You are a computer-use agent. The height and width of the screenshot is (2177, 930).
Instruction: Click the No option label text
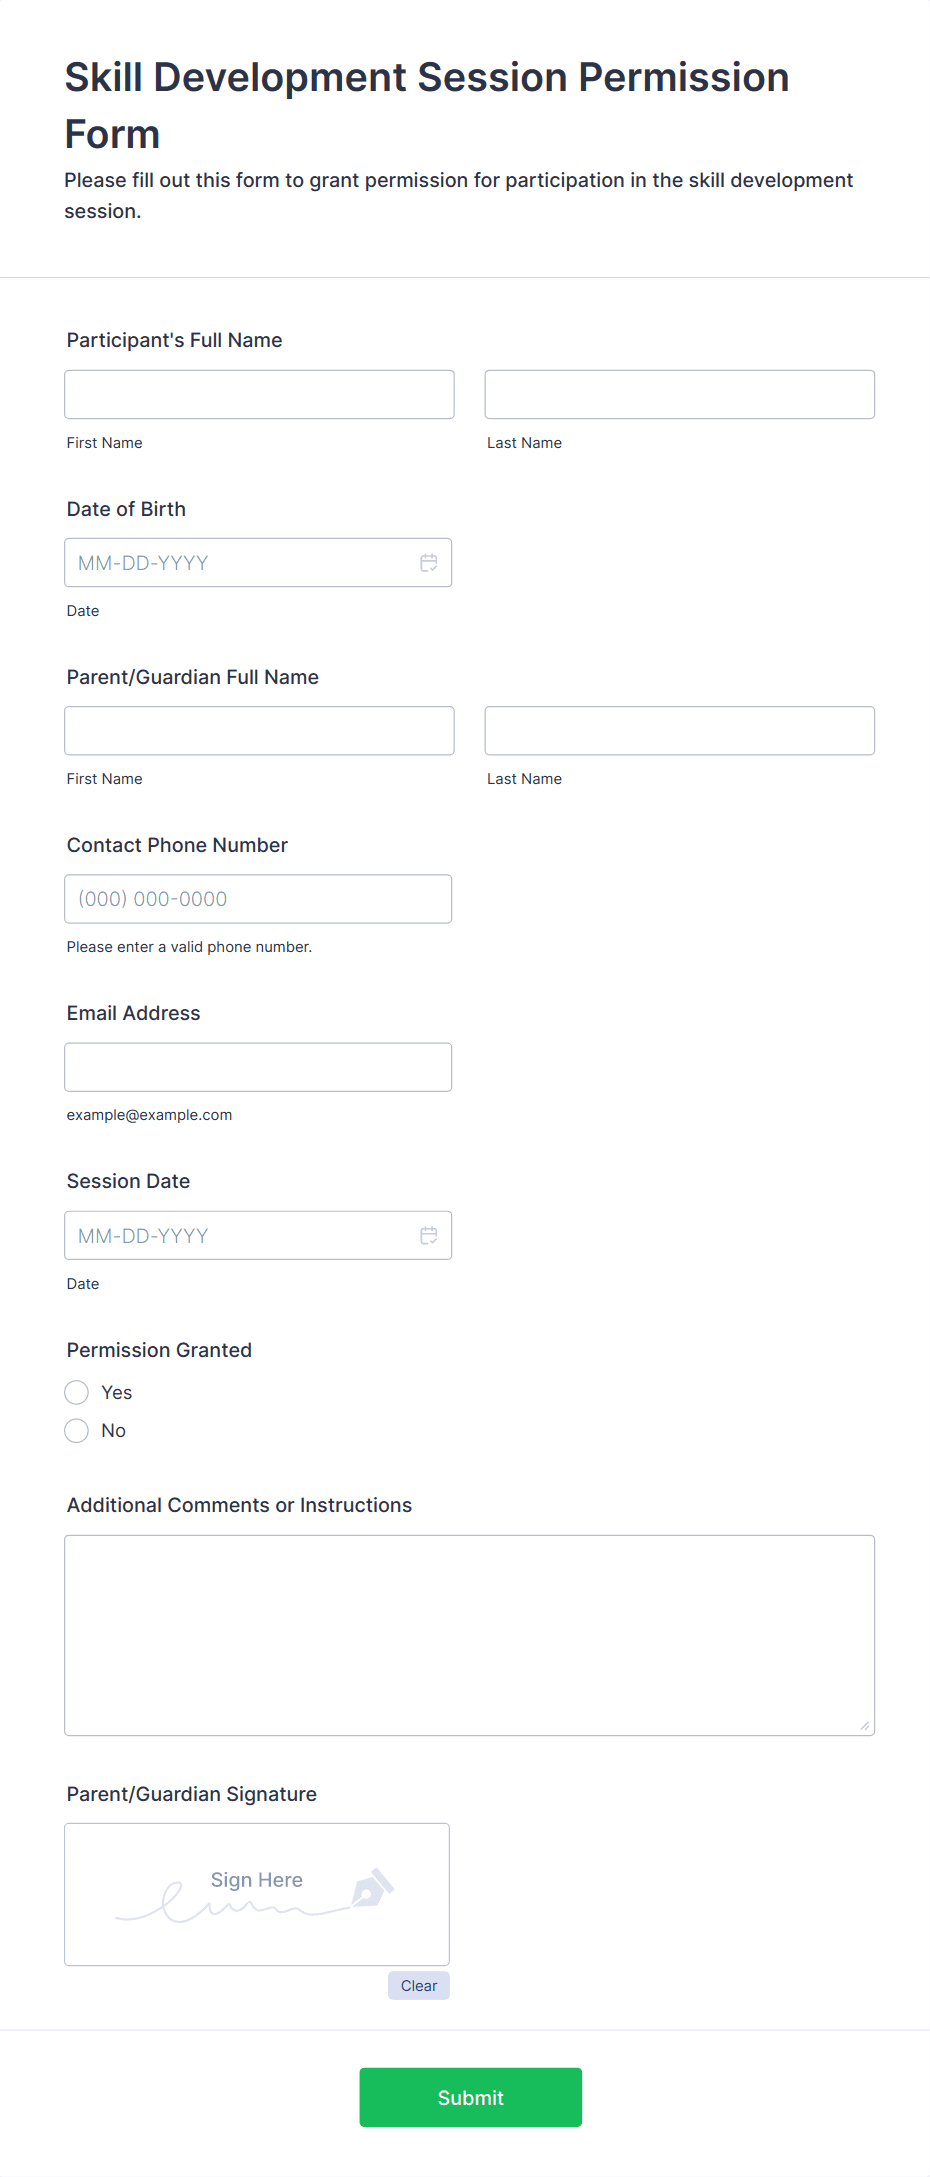click(114, 1431)
